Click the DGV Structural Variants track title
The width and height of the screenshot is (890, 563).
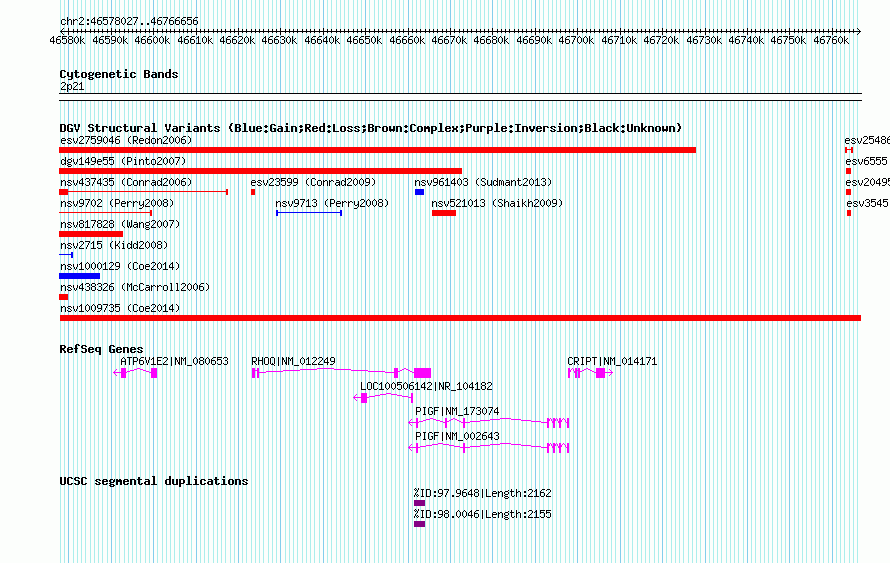[371, 128]
